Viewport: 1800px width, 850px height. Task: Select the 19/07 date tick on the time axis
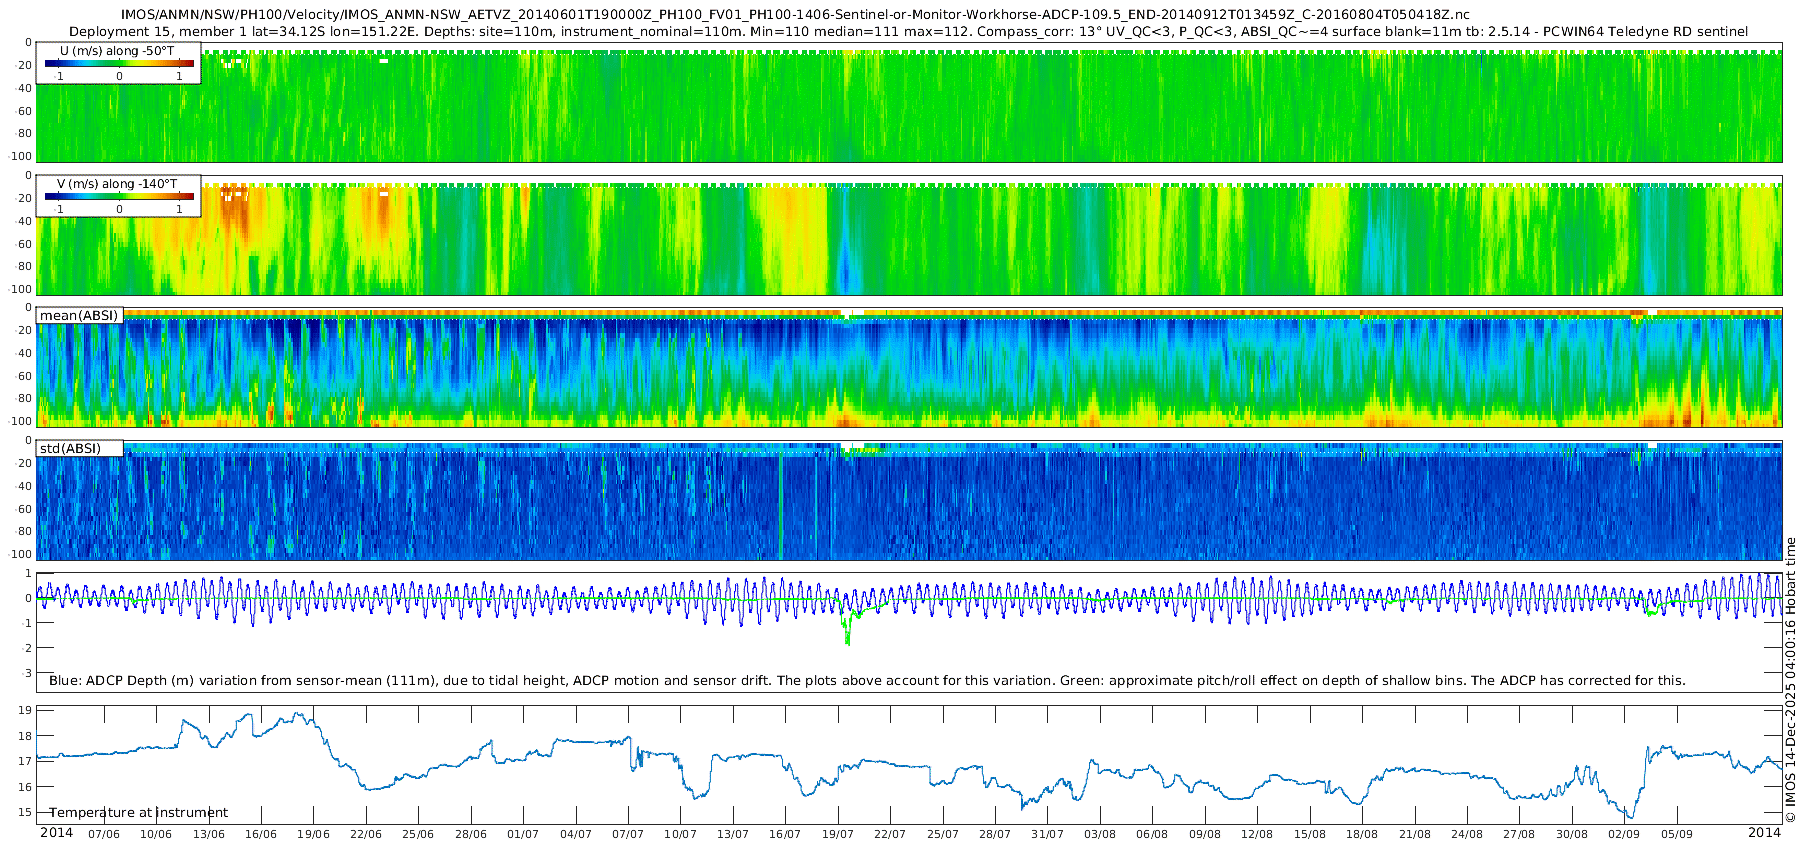coord(837,834)
